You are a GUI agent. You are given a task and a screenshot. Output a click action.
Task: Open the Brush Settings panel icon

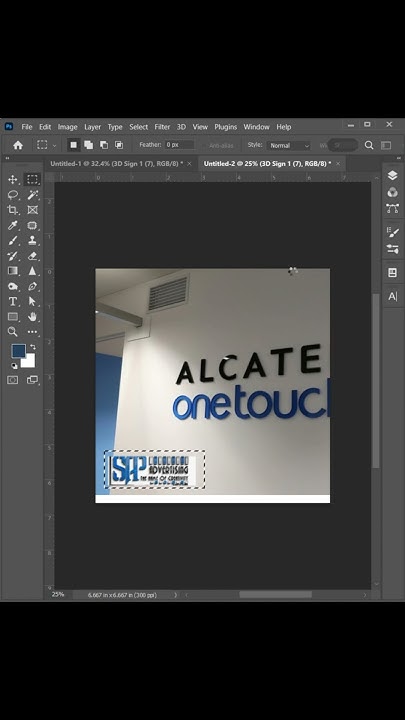393,232
